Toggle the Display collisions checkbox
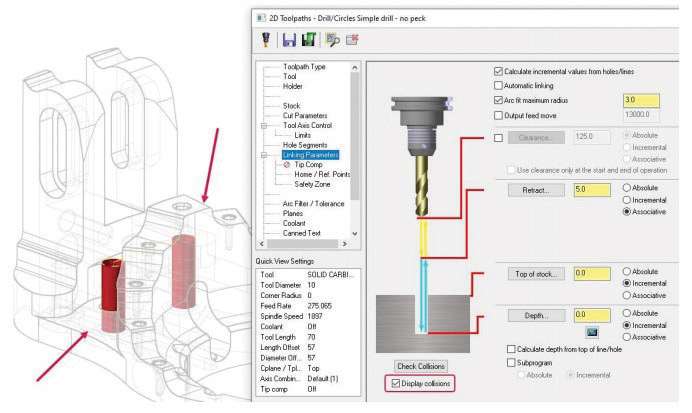This screenshot has width=692, height=413. pos(396,383)
